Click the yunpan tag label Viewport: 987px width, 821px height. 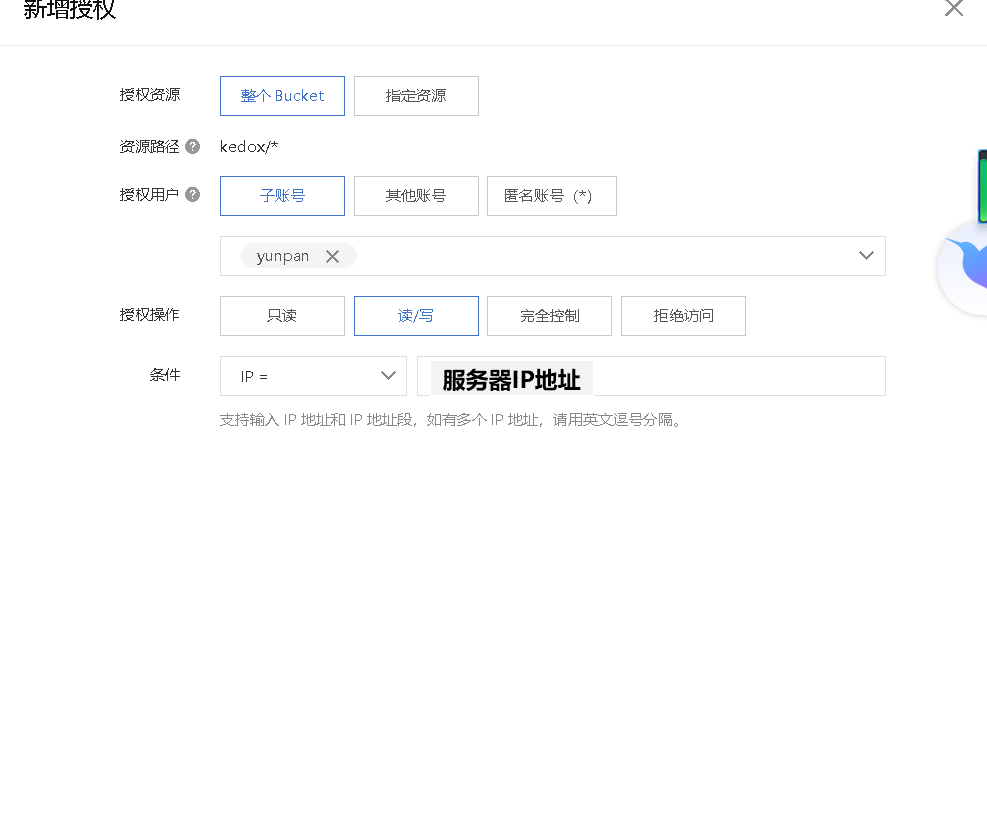pos(283,256)
